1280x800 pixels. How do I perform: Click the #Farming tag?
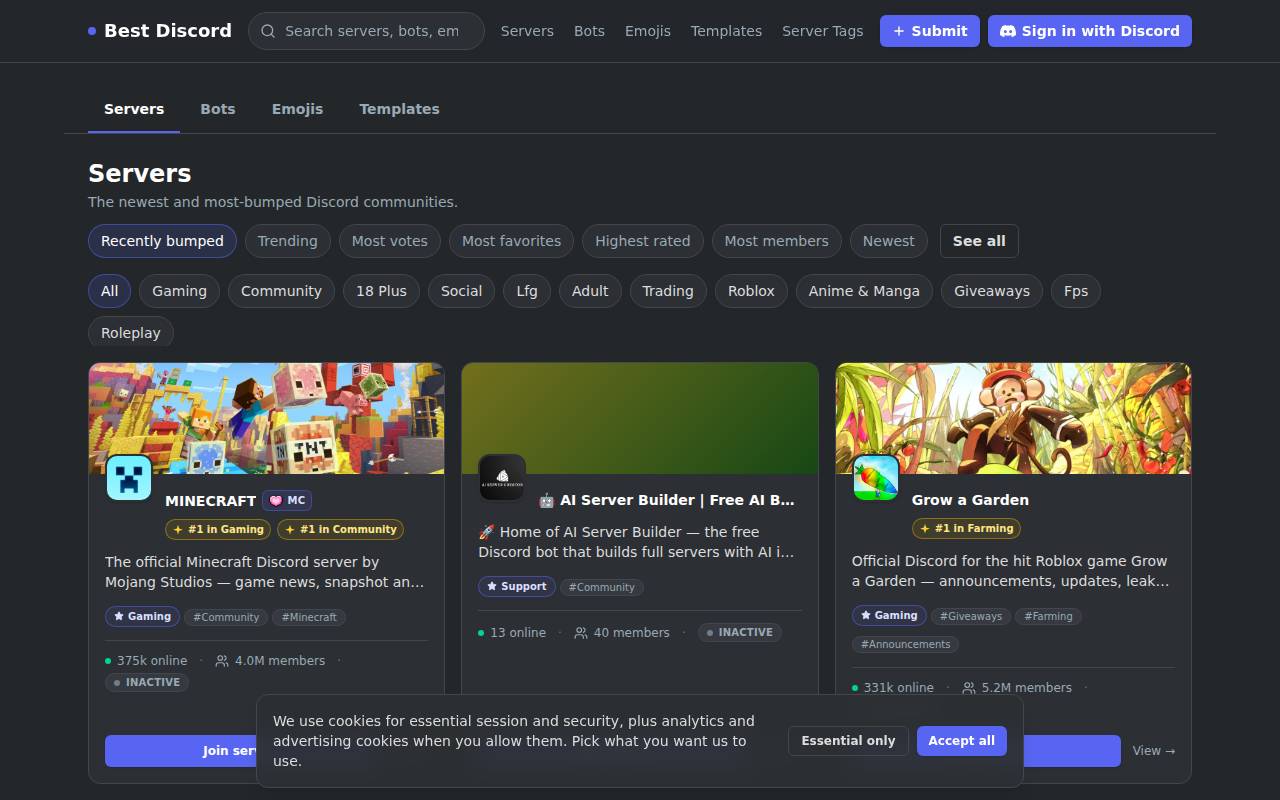point(1049,616)
